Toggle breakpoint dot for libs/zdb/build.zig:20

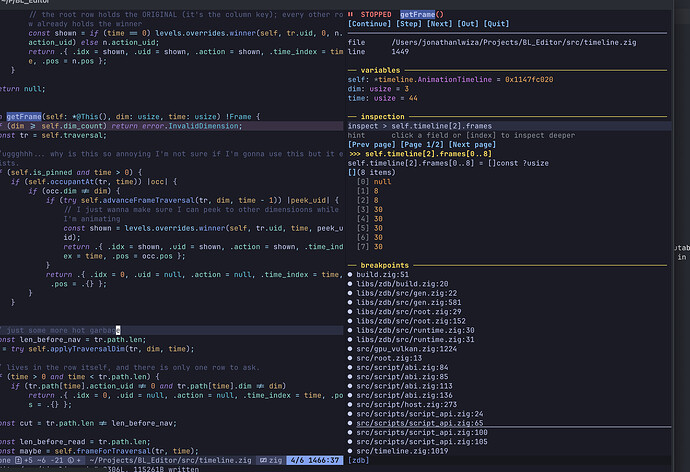click(350, 284)
